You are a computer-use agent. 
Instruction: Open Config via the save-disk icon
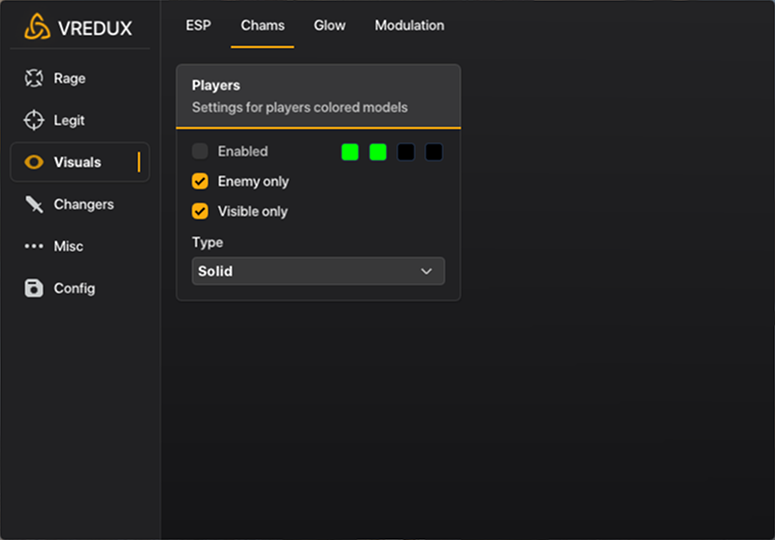(x=34, y=288)
